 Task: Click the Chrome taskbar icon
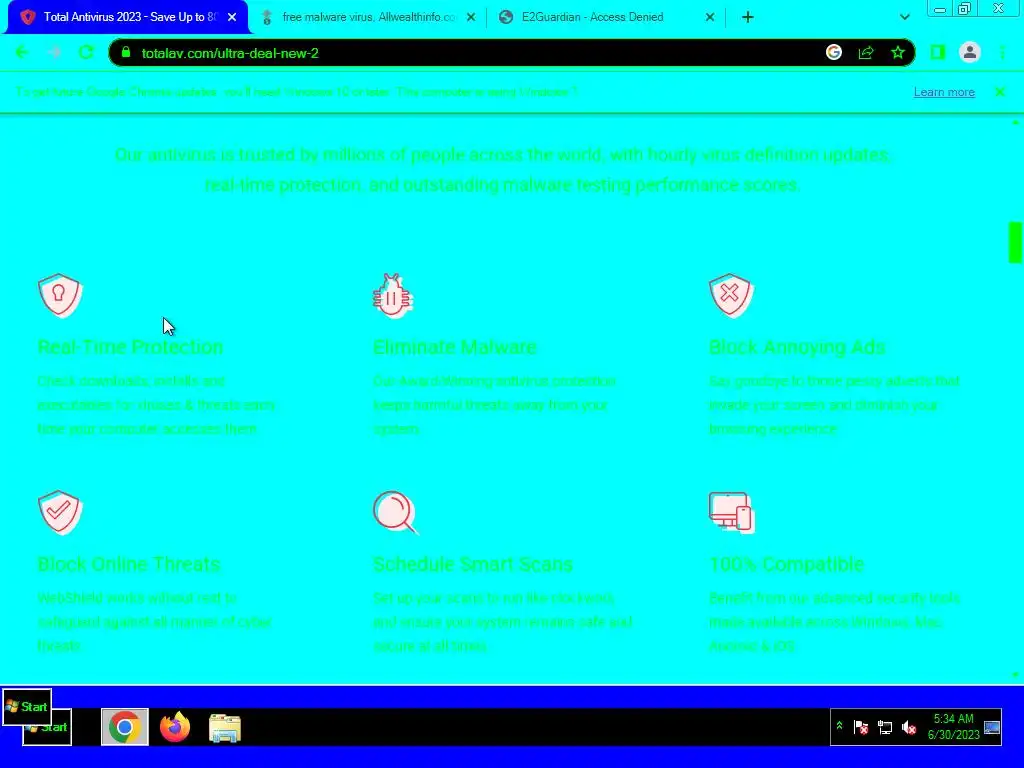coord(125,727)
